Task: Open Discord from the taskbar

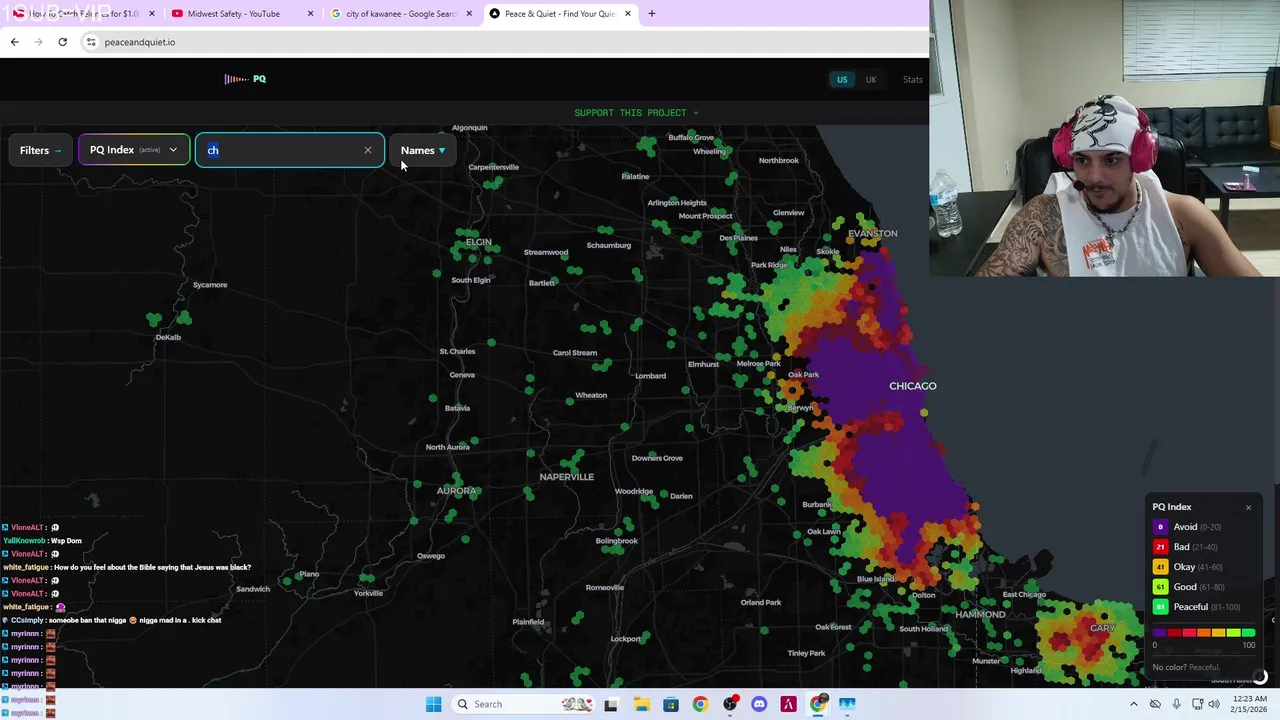Action: (759, 704)
